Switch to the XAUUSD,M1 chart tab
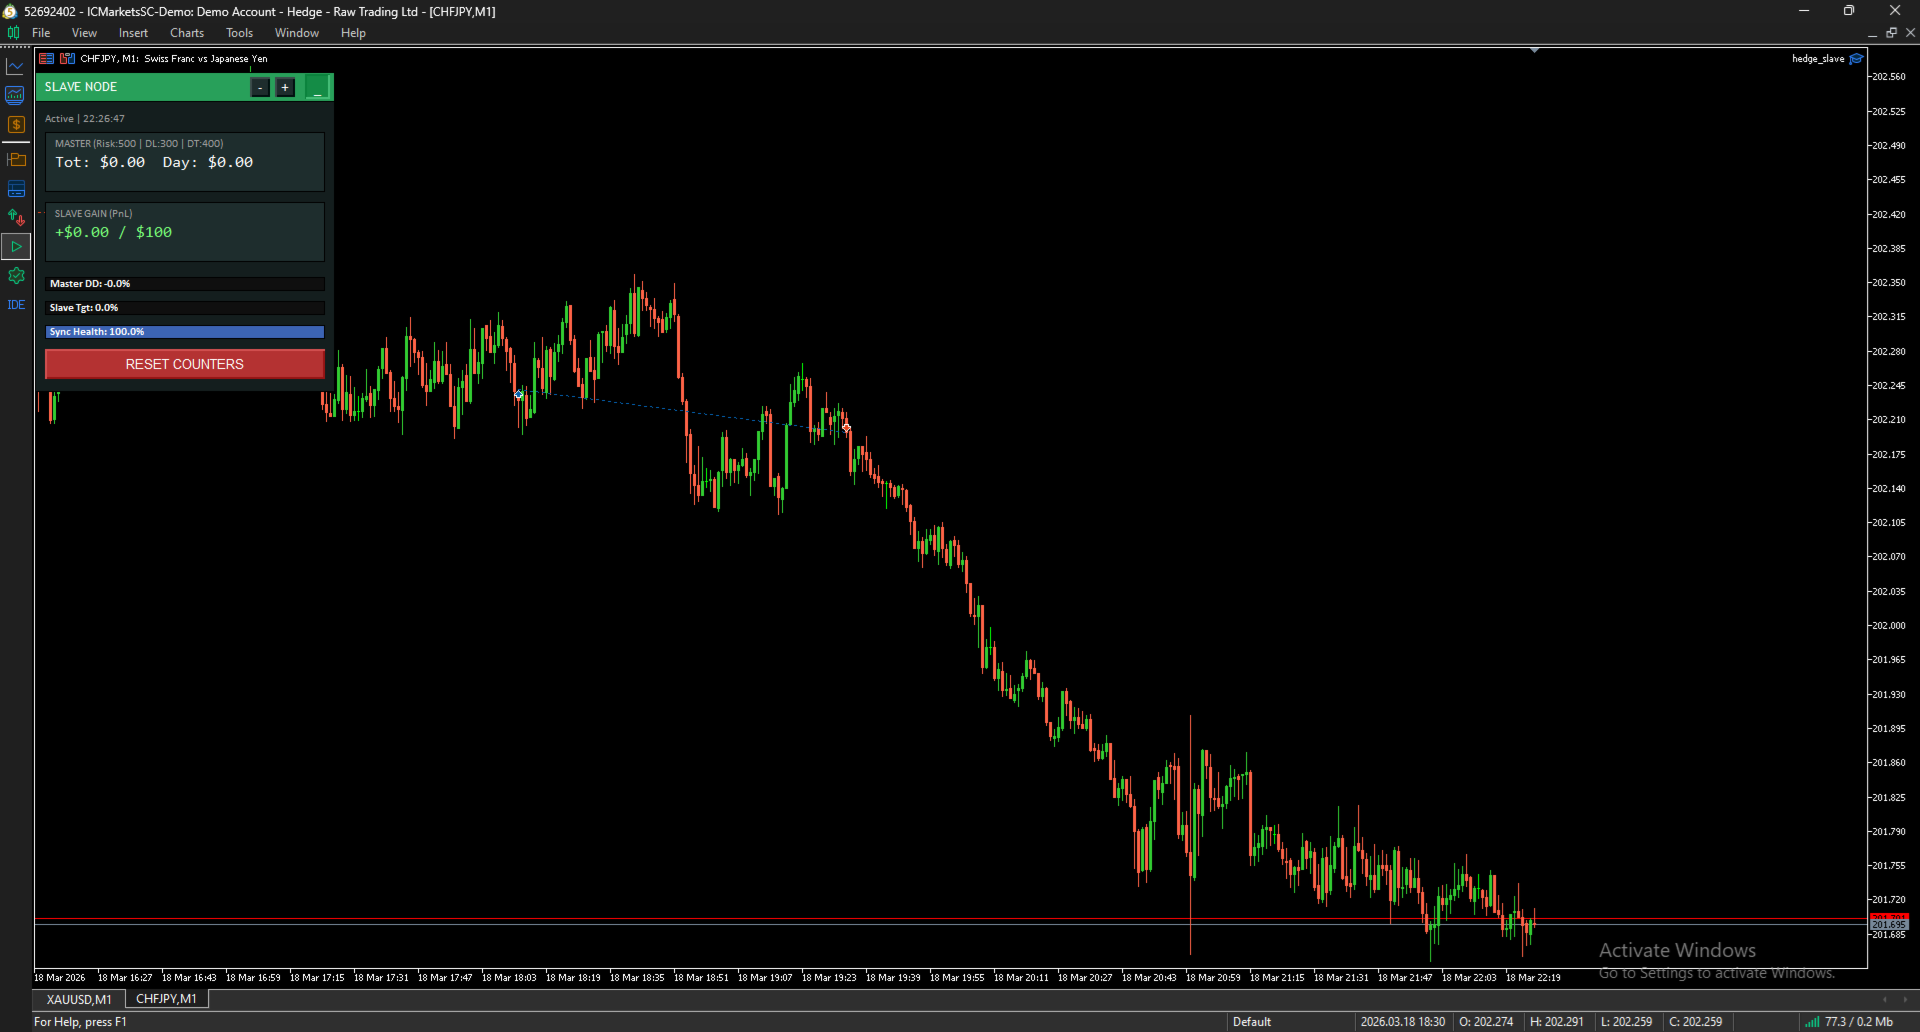 79,999
